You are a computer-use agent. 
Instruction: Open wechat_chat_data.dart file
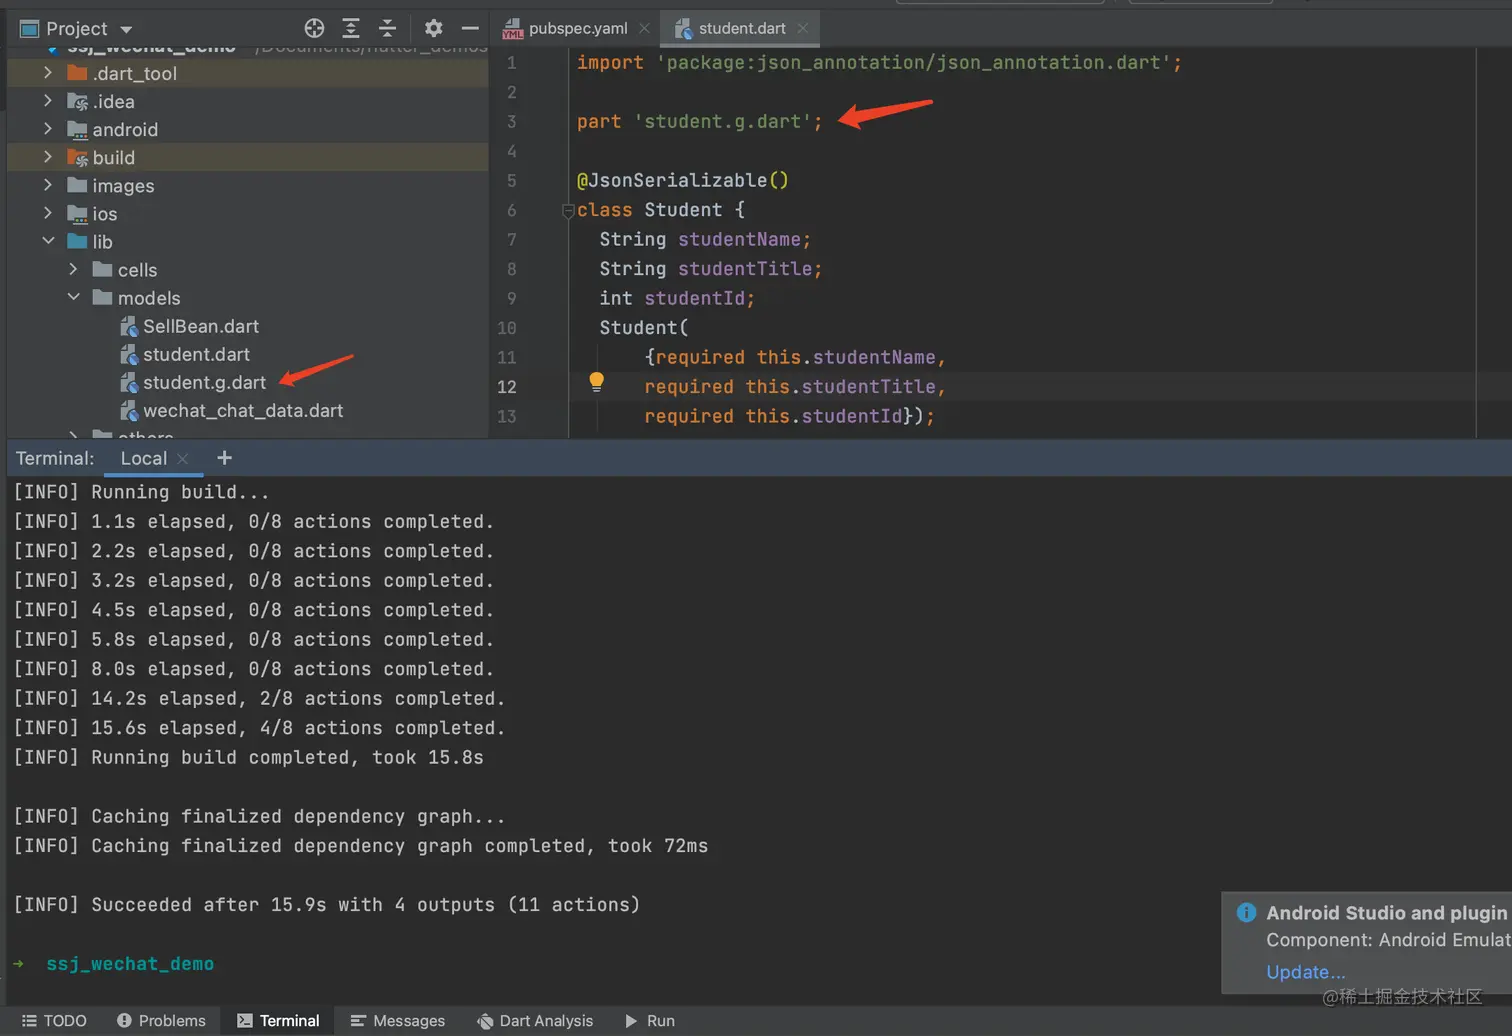point(243,410)
